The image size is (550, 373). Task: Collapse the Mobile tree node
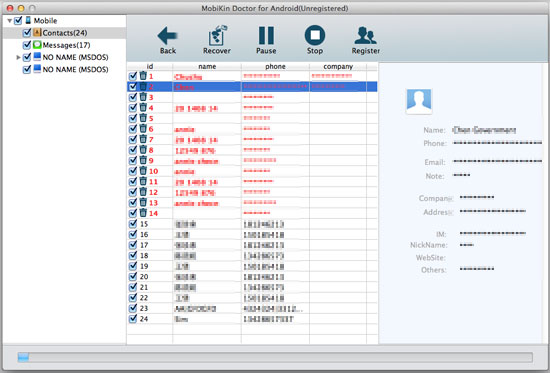[x=9, y=21]
